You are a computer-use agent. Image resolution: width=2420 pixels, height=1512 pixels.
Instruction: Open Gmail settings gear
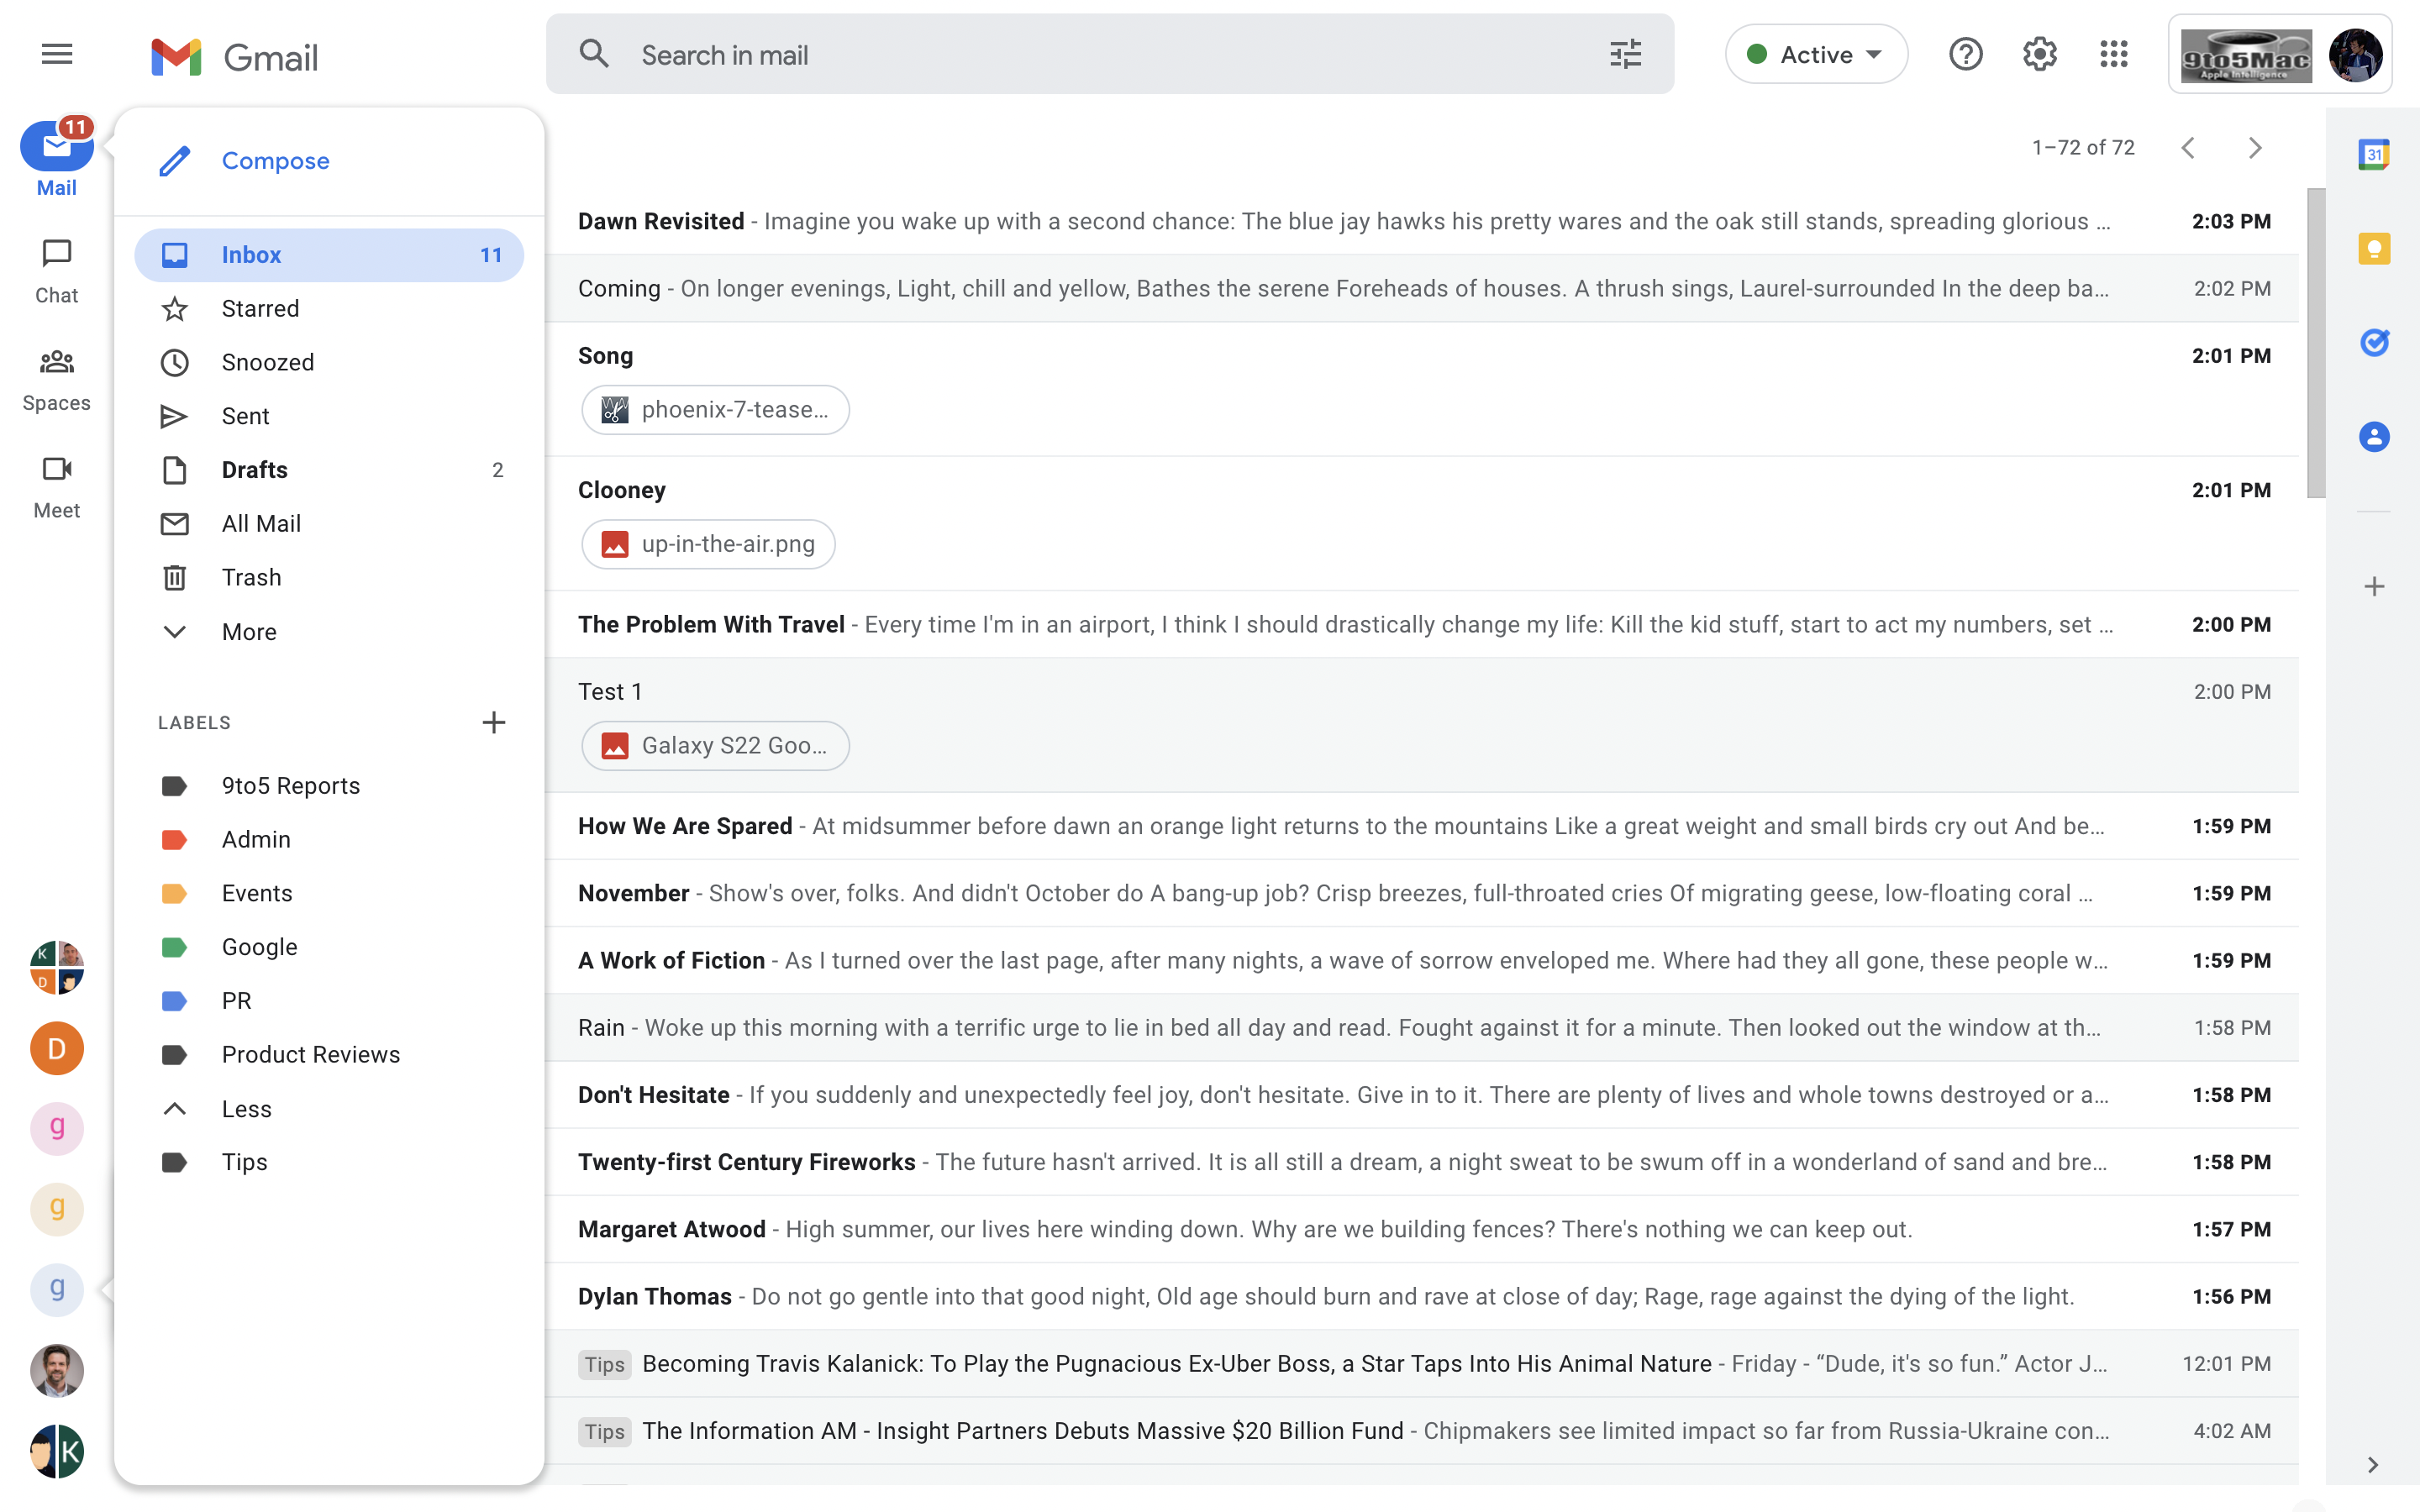2038,54
